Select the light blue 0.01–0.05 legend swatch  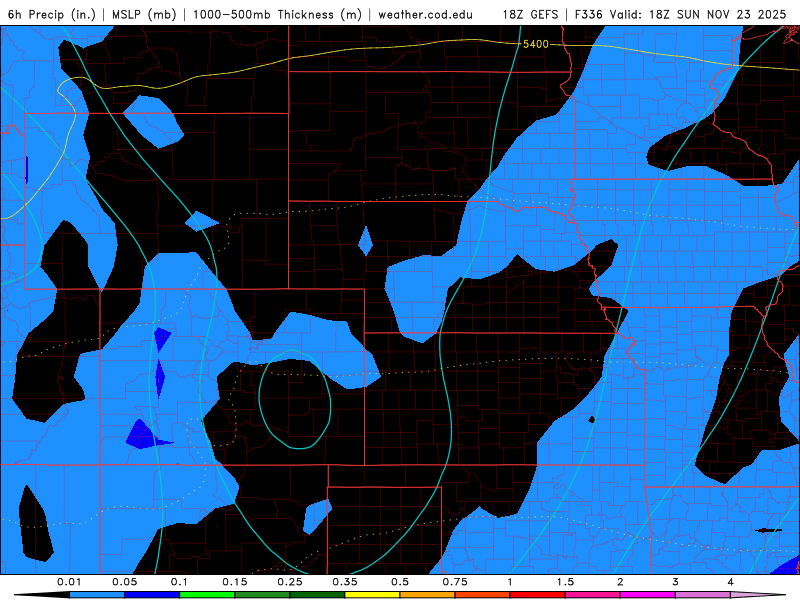97,595
